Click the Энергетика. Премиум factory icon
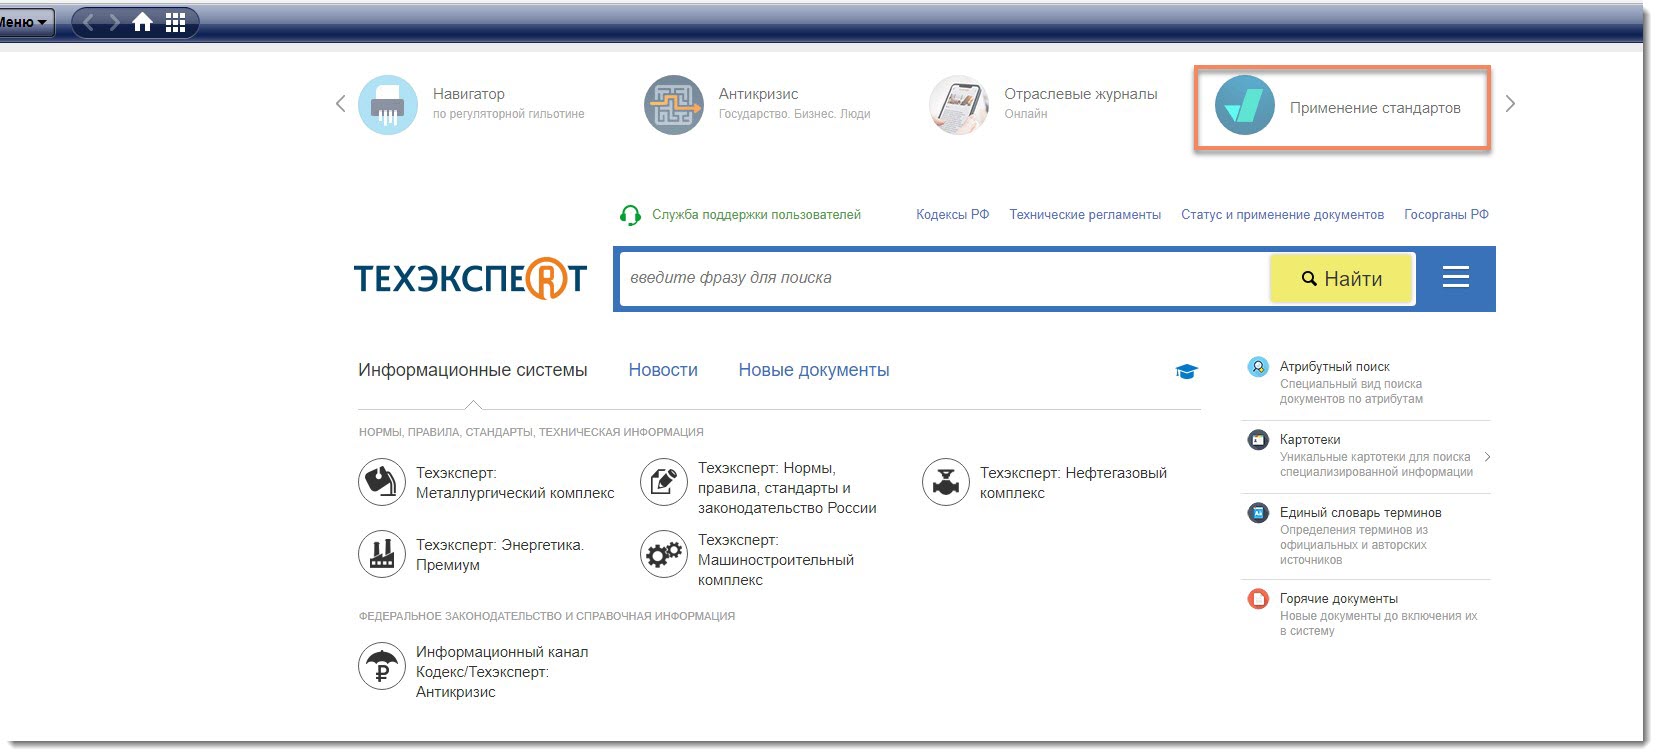The height and width of the screenshot is (756, 1658). (x=381, y=554)
